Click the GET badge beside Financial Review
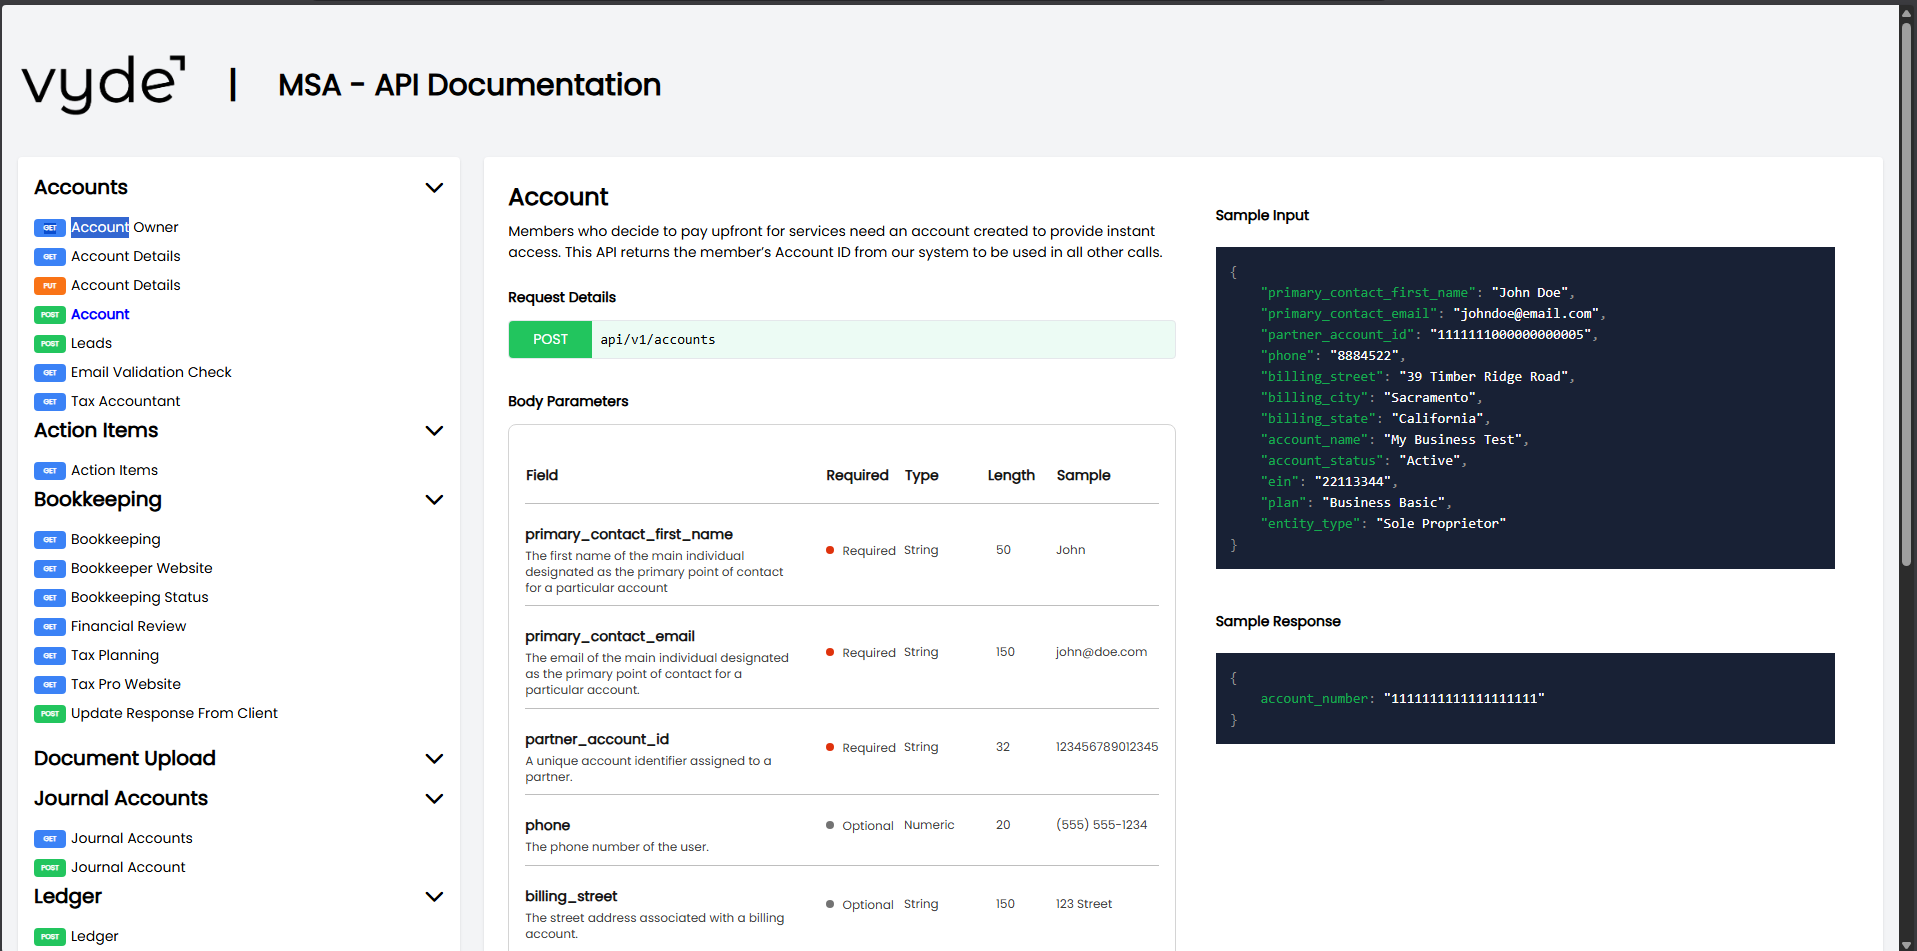The image size is (1917, 951). 50,627
